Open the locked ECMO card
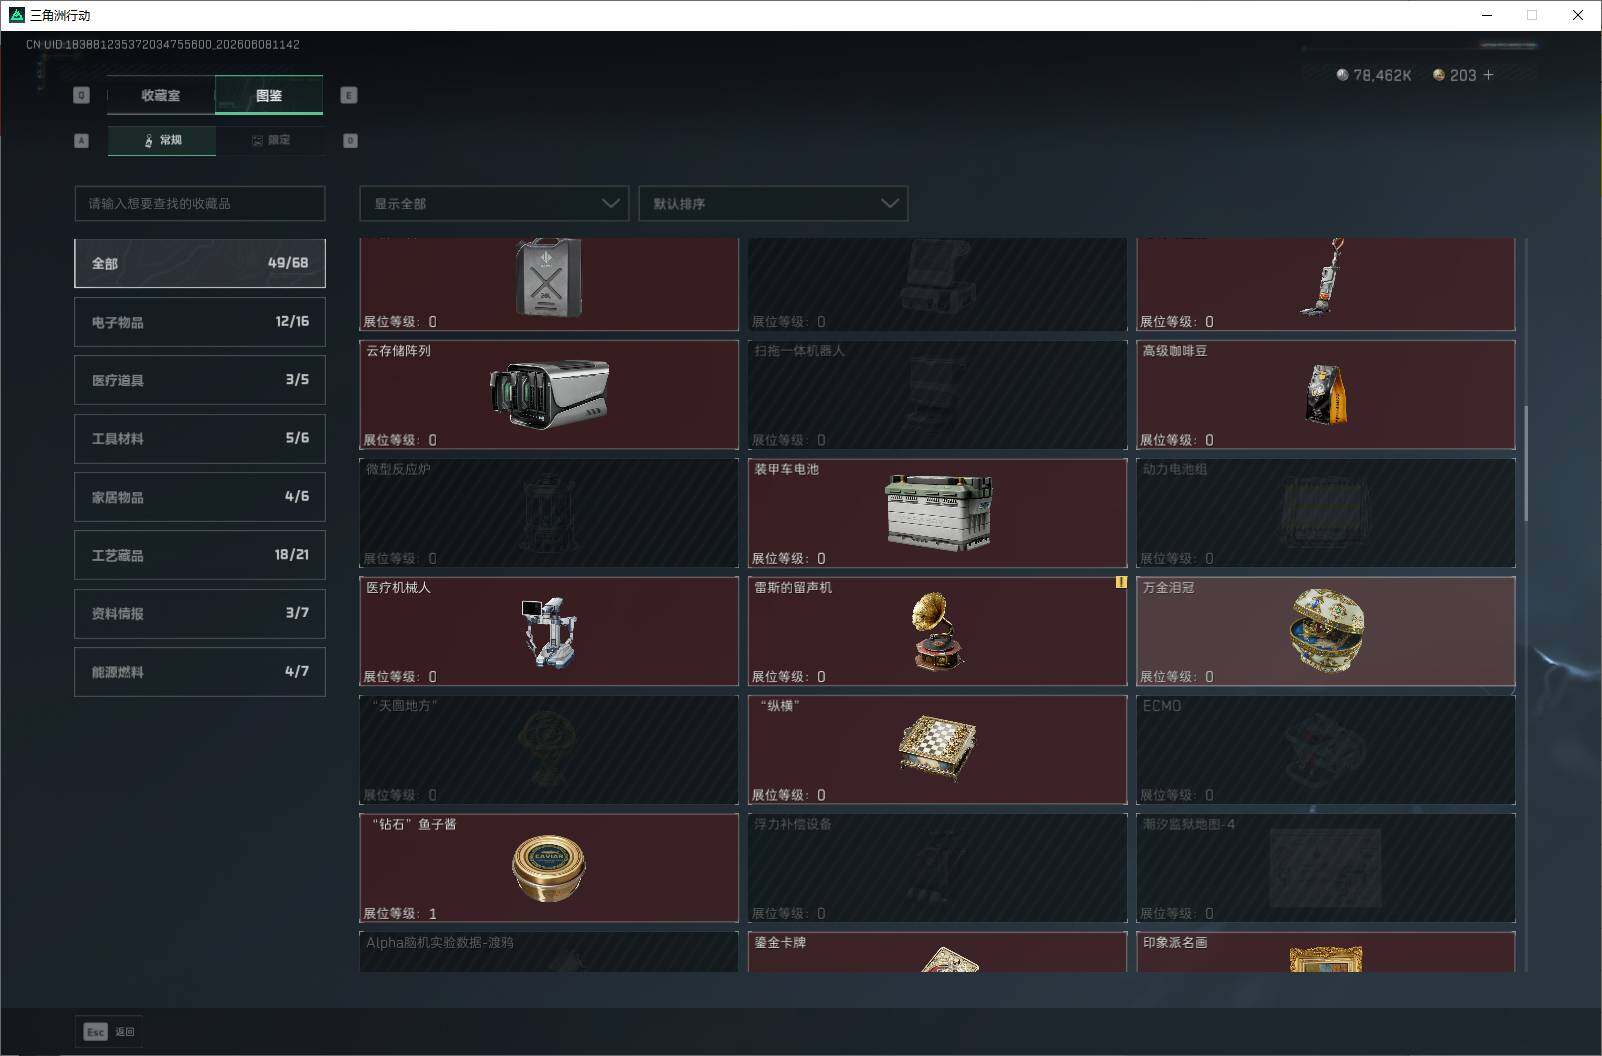This screenshot has width=1602, height=1056. (1326, 750)
